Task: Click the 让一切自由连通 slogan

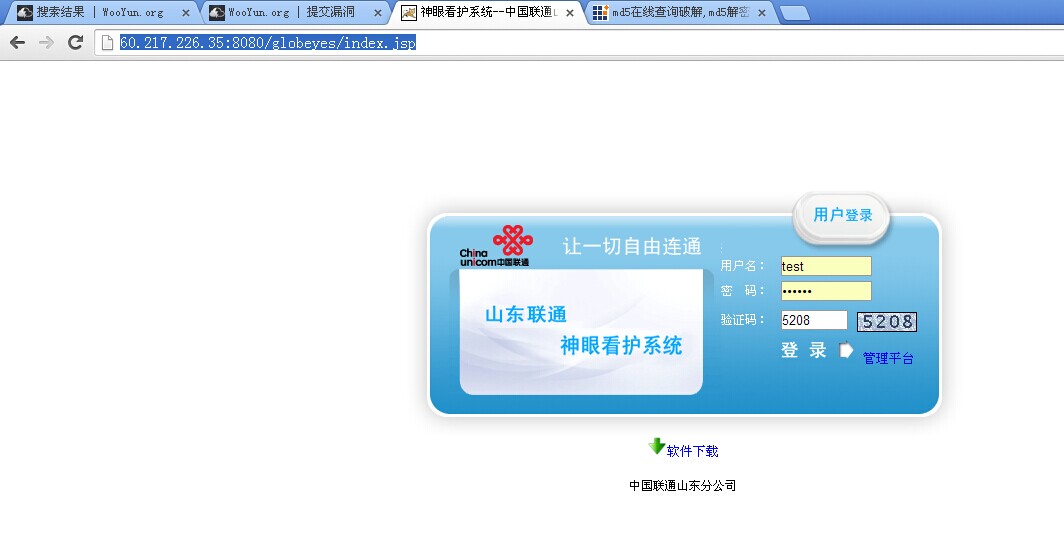Action: (x=632, y=246)
